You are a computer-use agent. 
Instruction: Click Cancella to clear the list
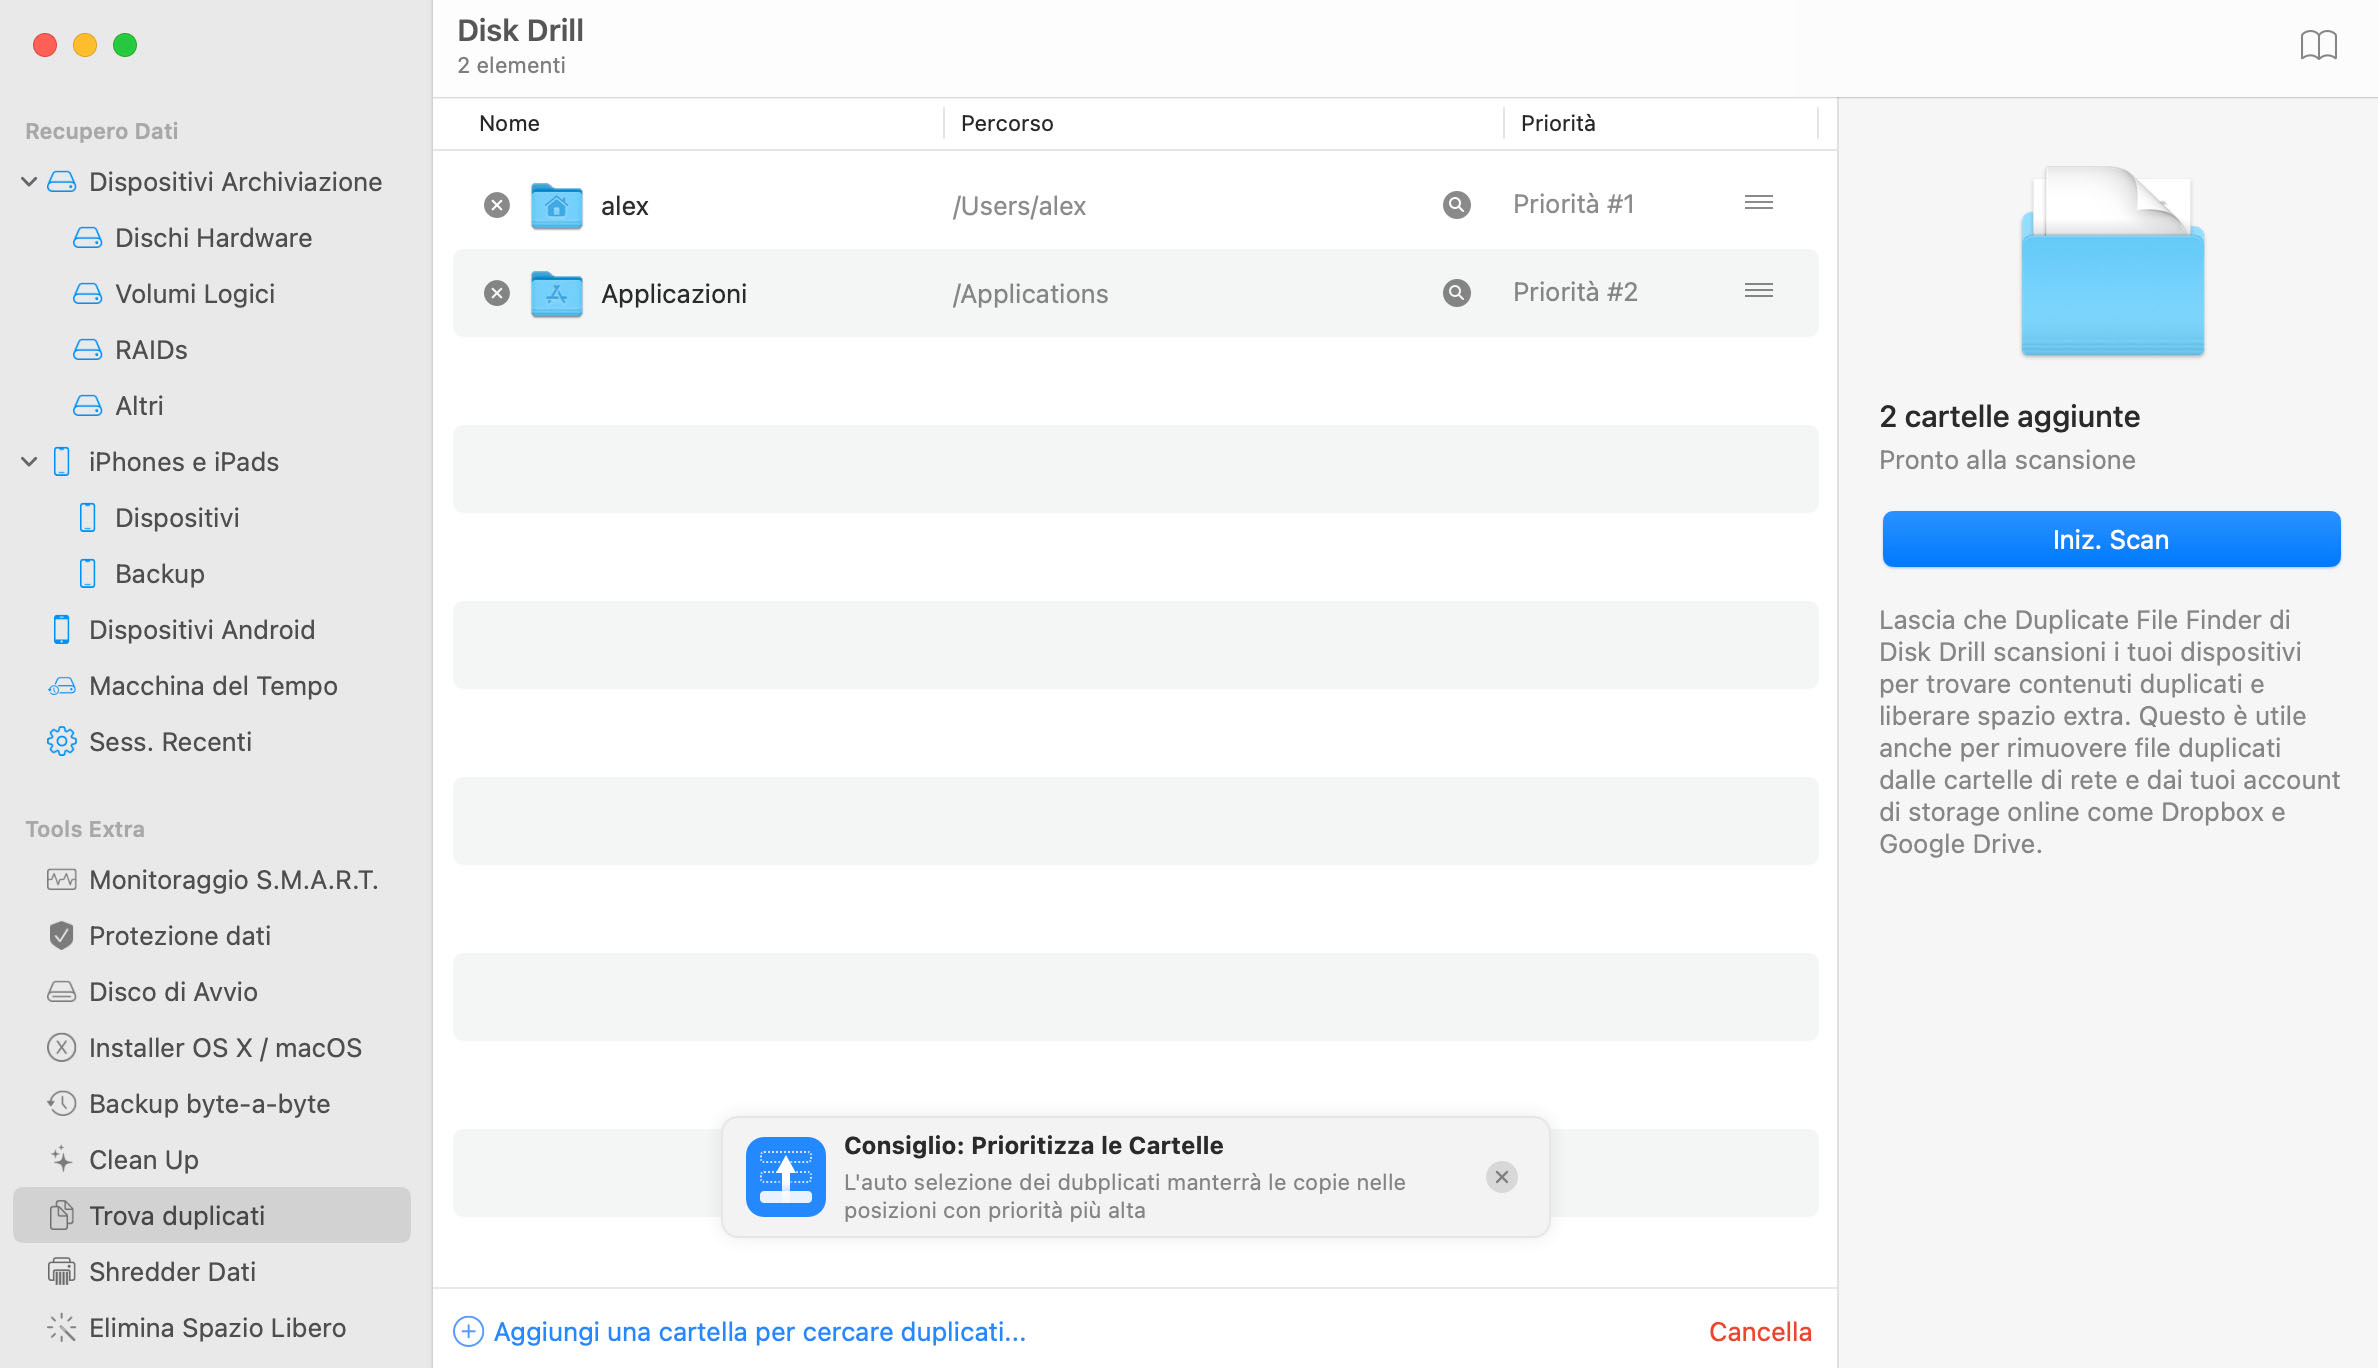tap(1760, 1332)
